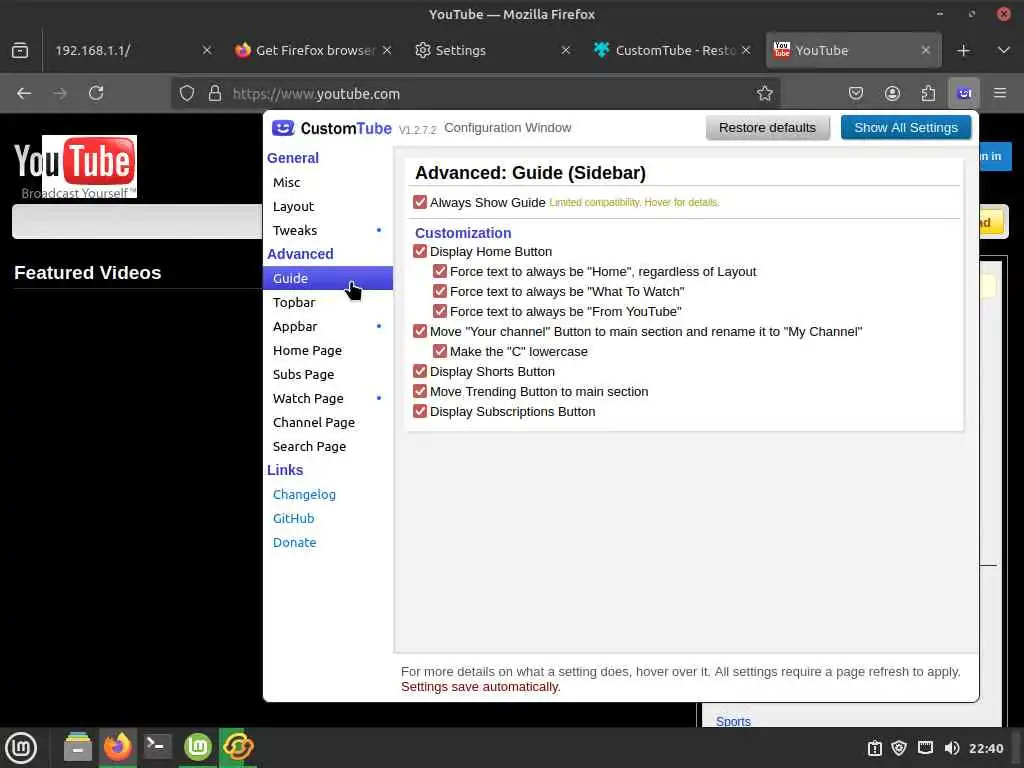Click the Show All Settings button

[x=906, y=128]
